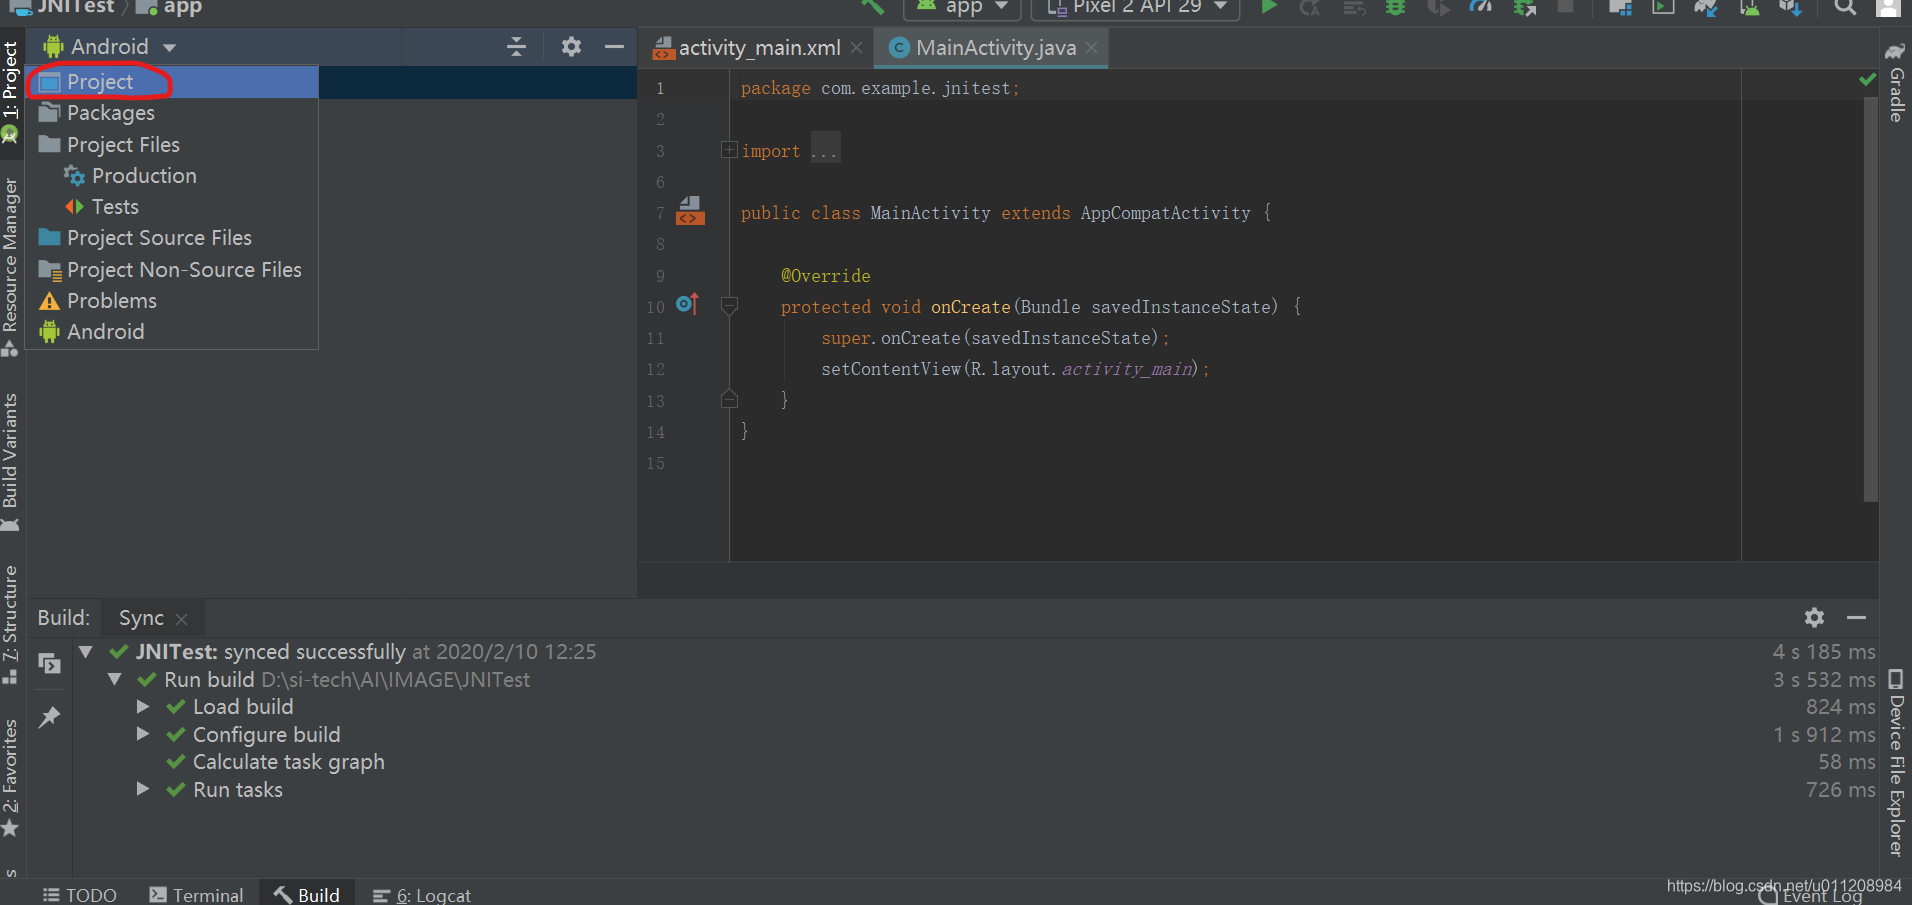
Task: Open the SDK Manager icon
Action: coord(1790,6)
